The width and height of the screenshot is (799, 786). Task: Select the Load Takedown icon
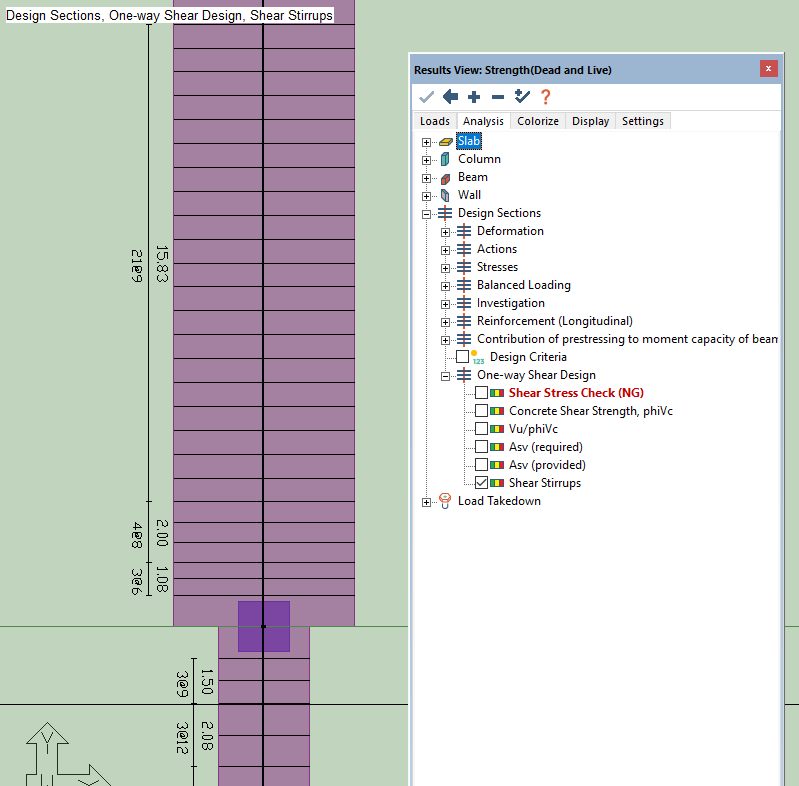point(445,501)
